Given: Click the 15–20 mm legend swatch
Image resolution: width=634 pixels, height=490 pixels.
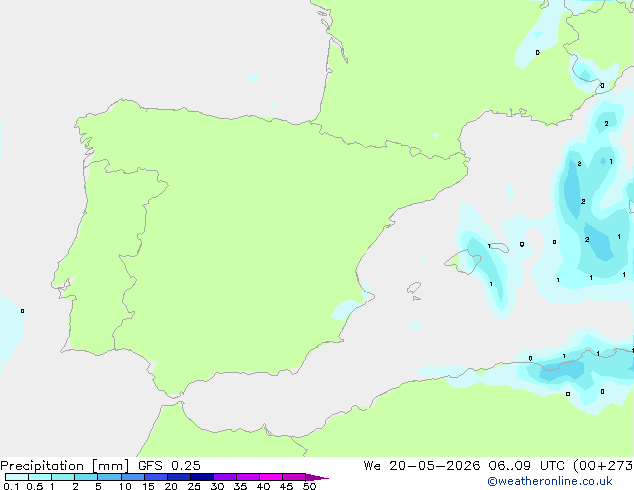Looking at the screenshot, I should tap(156, 477).
